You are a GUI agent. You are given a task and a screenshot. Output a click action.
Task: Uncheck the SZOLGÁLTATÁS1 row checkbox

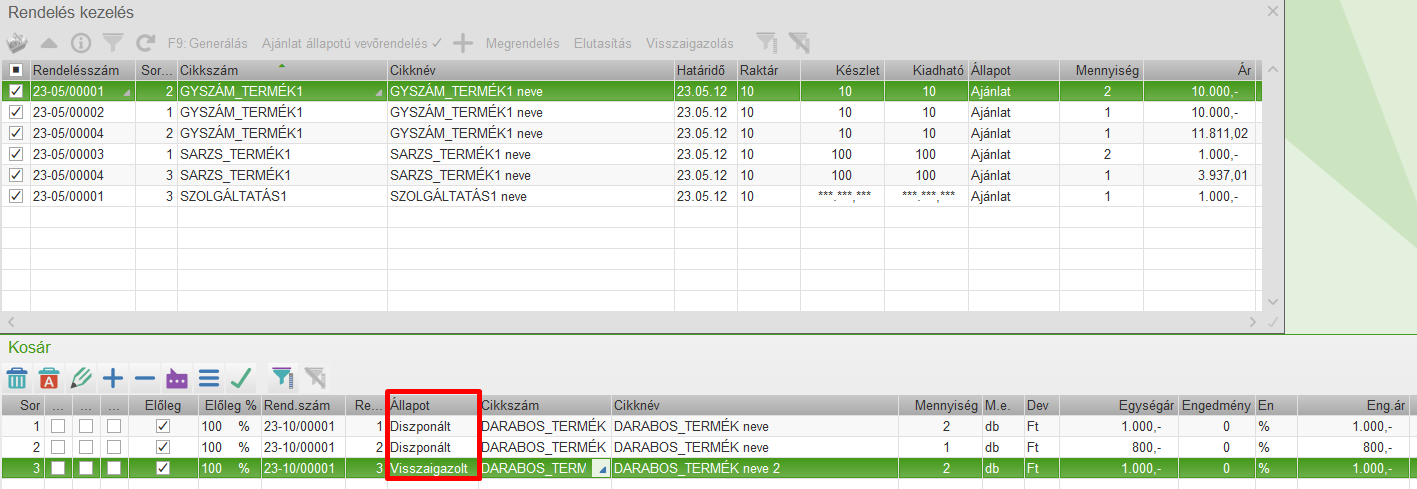pyautogui.click(x=15, y=196)
